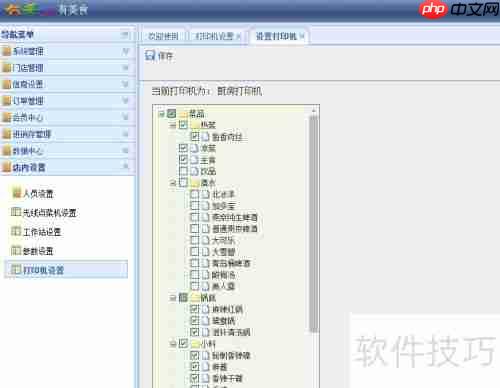Check the 饮品 checkbox

tap(183, 171)
